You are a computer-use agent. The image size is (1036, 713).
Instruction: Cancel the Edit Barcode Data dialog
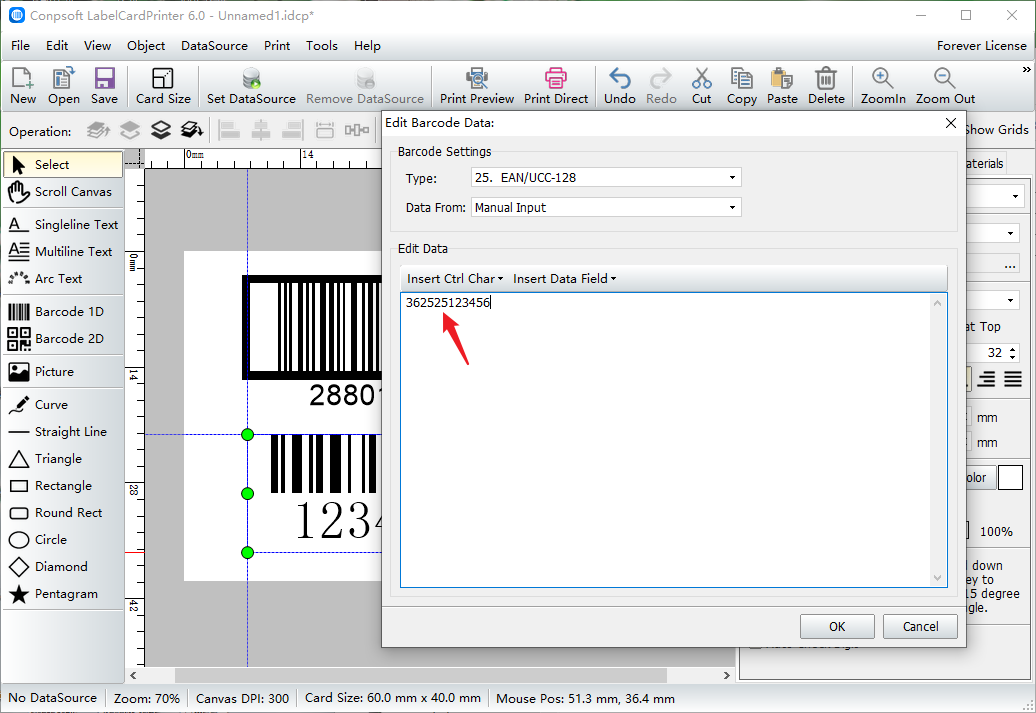(920, 626)
